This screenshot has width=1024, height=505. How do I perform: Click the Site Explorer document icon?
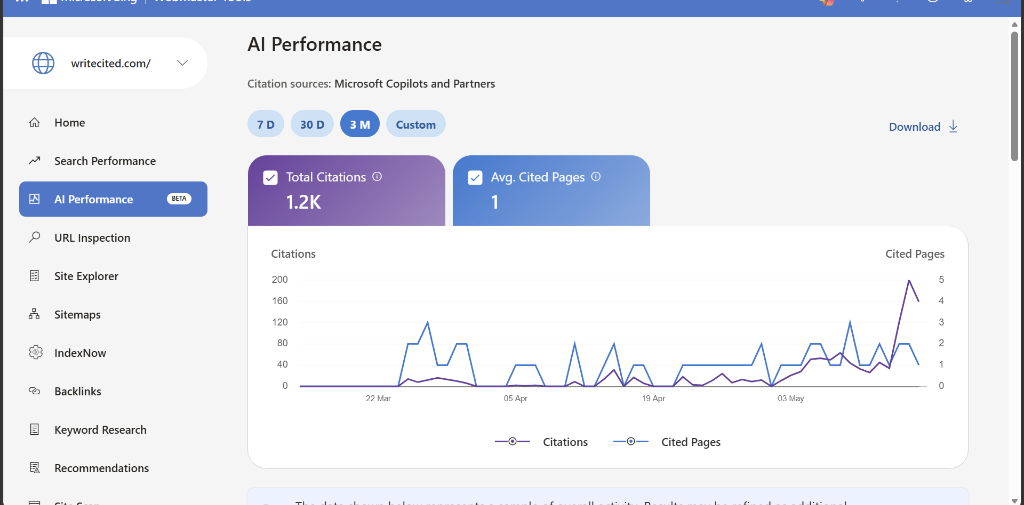coord(35,276)
